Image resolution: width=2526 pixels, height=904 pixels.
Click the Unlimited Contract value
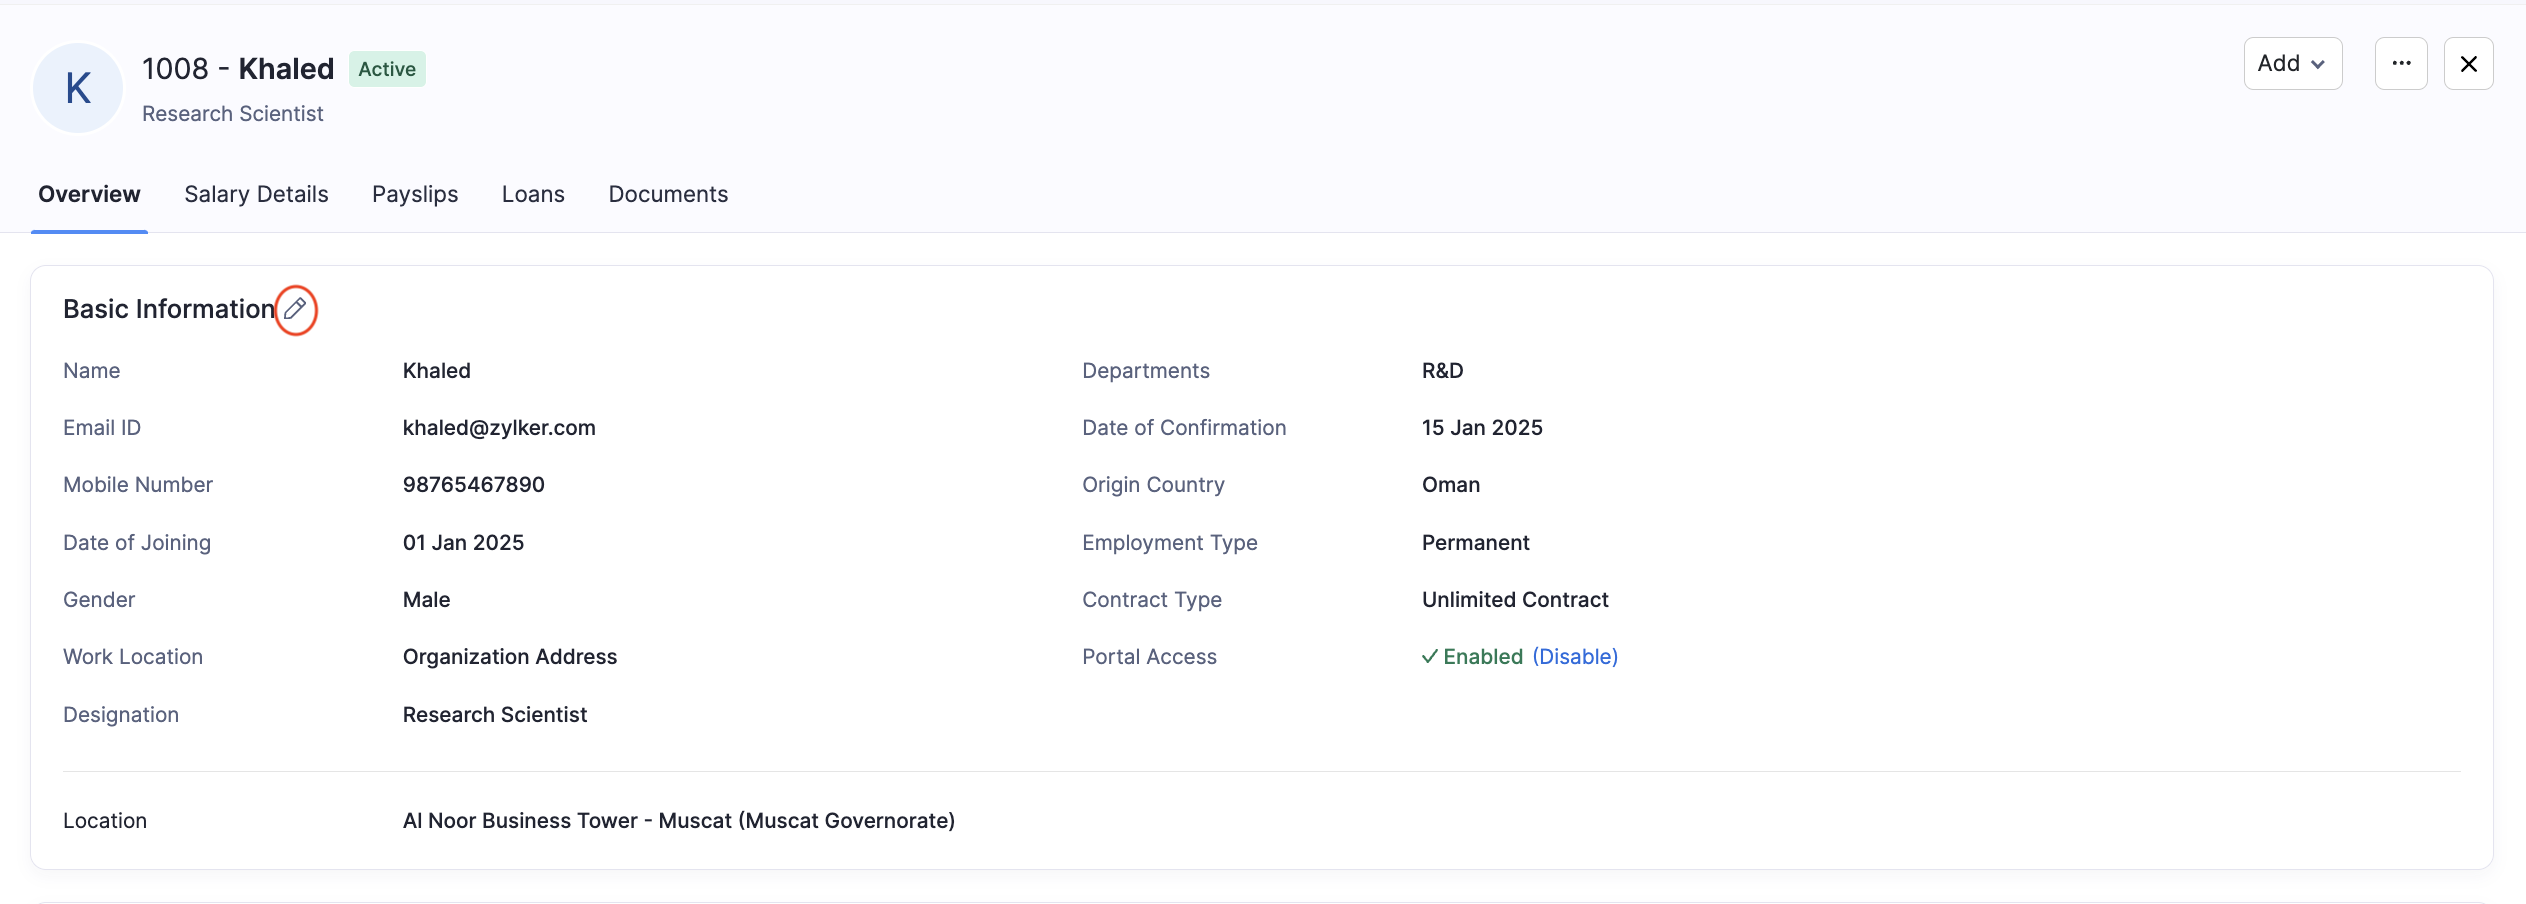1514,600
